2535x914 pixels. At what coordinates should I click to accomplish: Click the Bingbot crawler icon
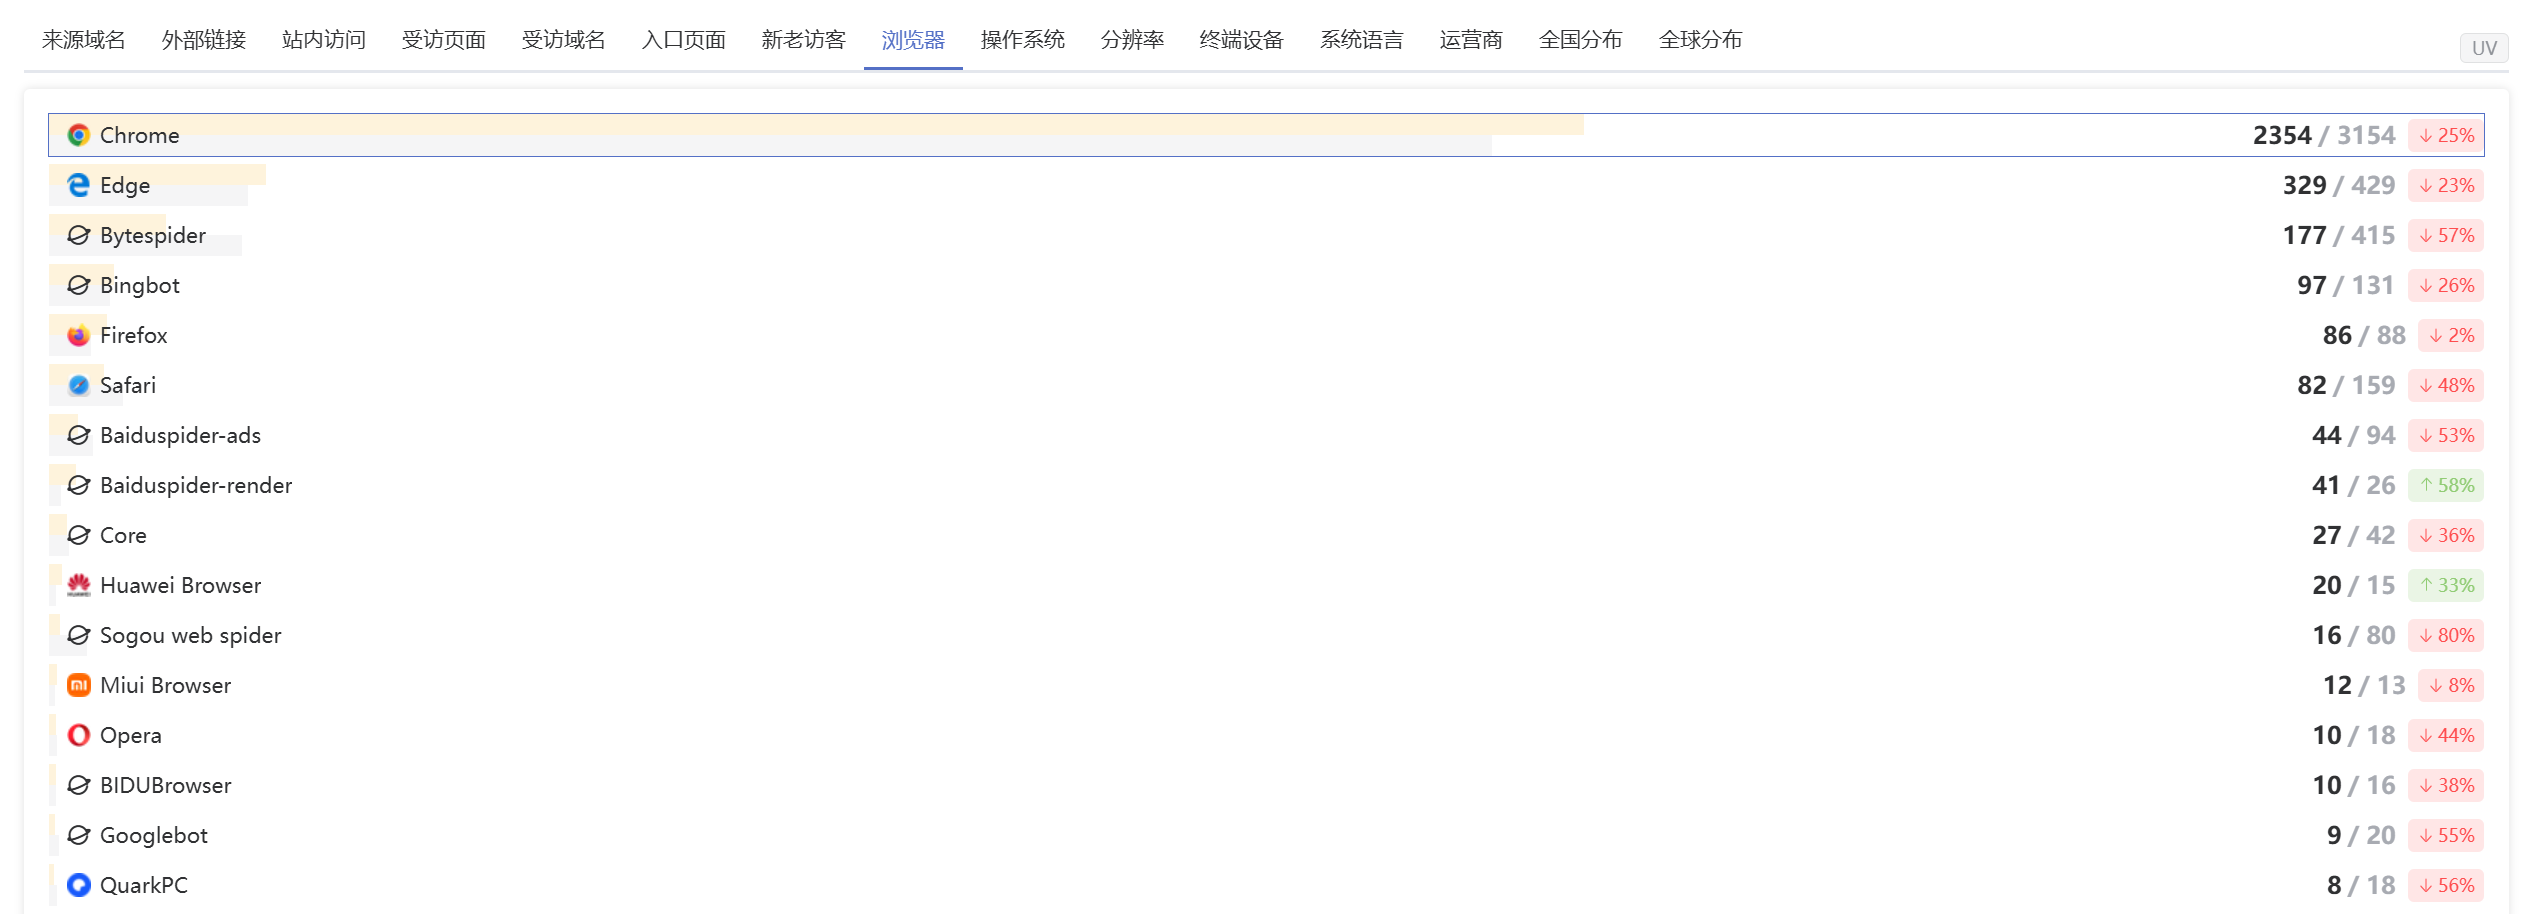[79, 285]
